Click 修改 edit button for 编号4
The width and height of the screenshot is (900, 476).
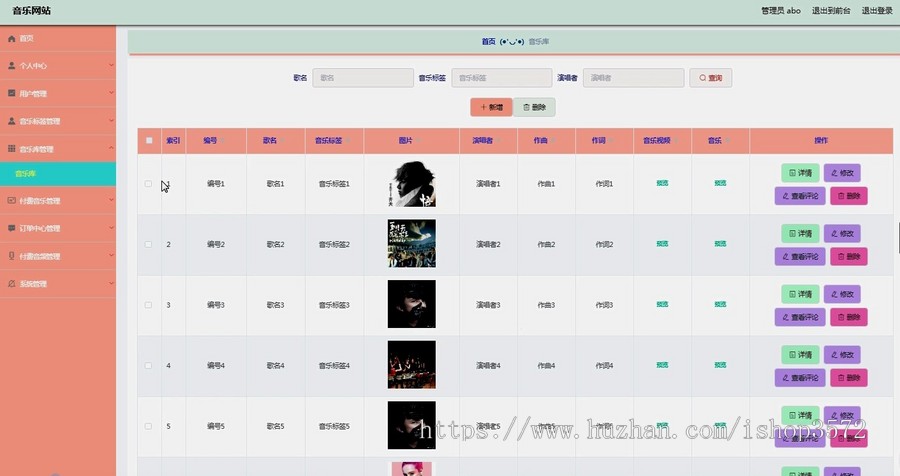tap(842, 355)
